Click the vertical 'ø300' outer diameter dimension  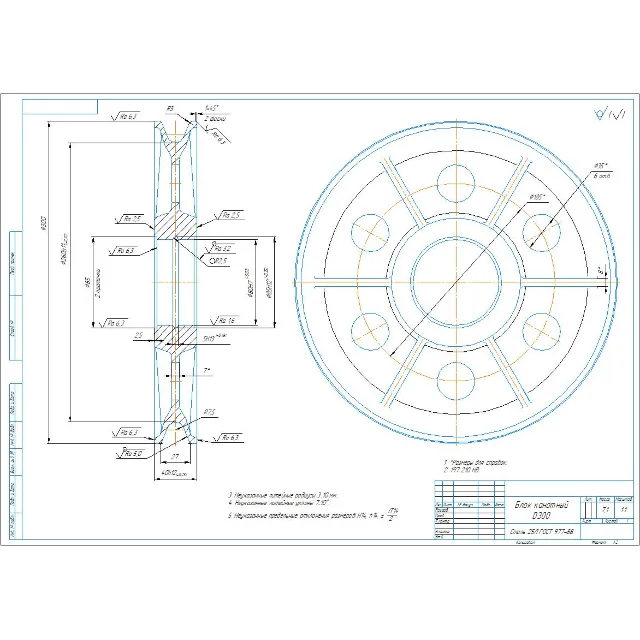44,224
